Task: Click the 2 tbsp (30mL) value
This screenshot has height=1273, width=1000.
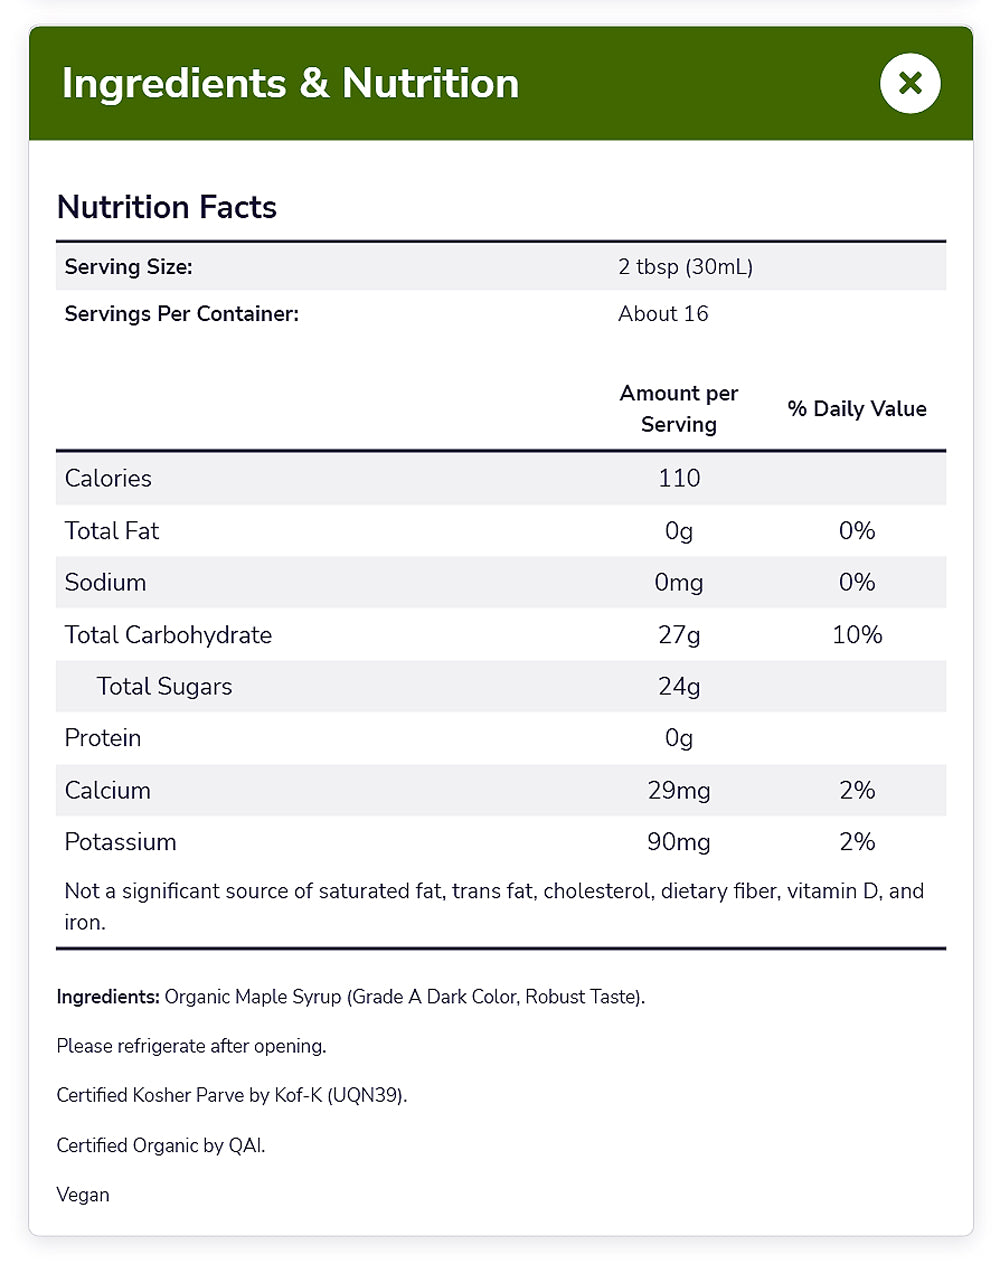Action: coord(685,267)
